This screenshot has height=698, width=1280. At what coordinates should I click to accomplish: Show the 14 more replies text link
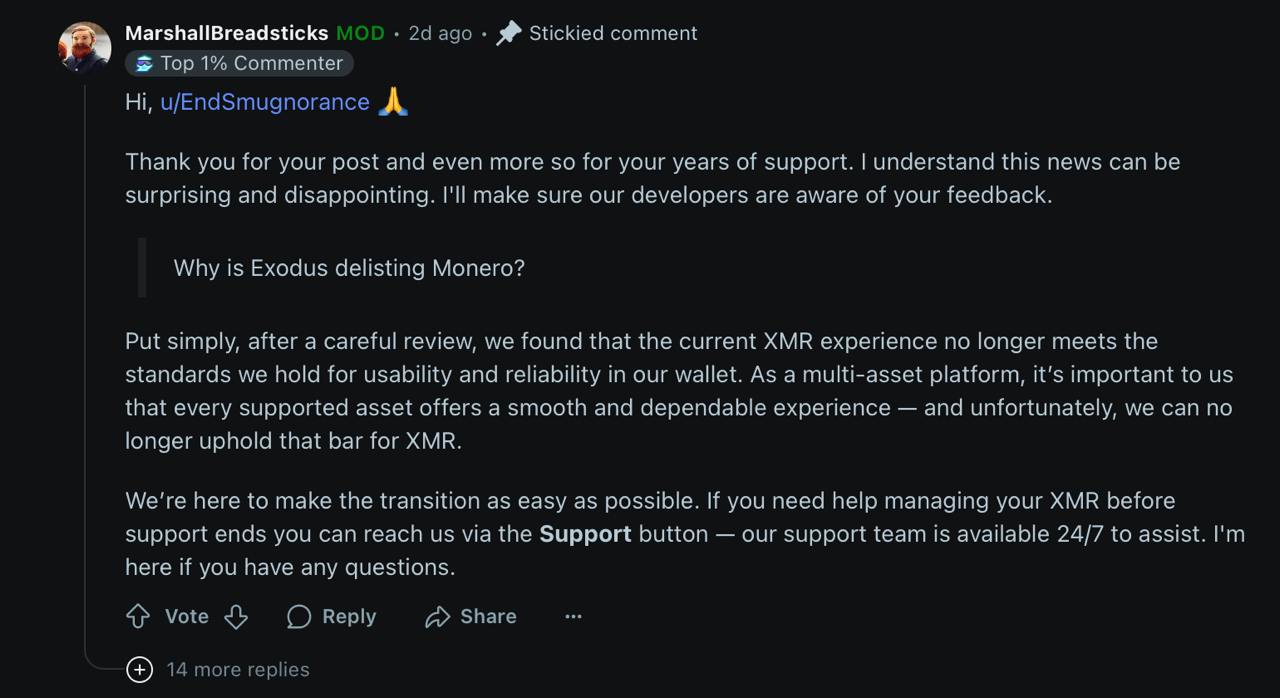238,670
